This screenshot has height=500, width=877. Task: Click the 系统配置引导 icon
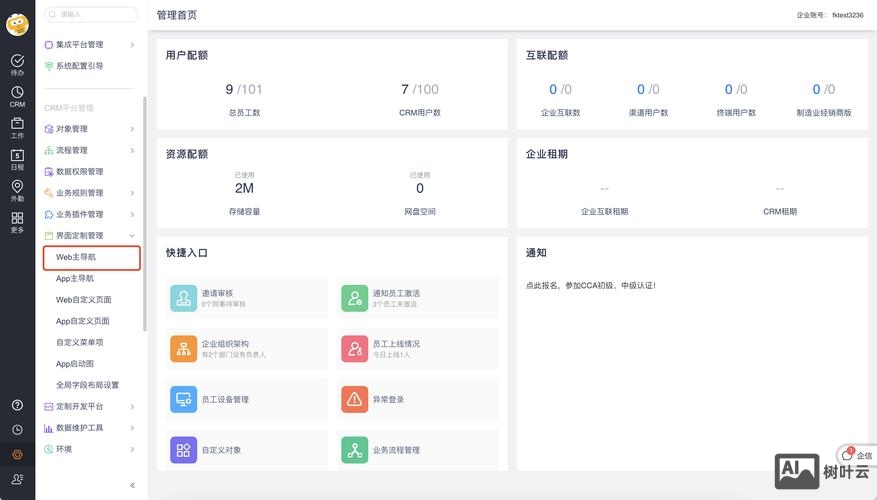coord(49,66)
